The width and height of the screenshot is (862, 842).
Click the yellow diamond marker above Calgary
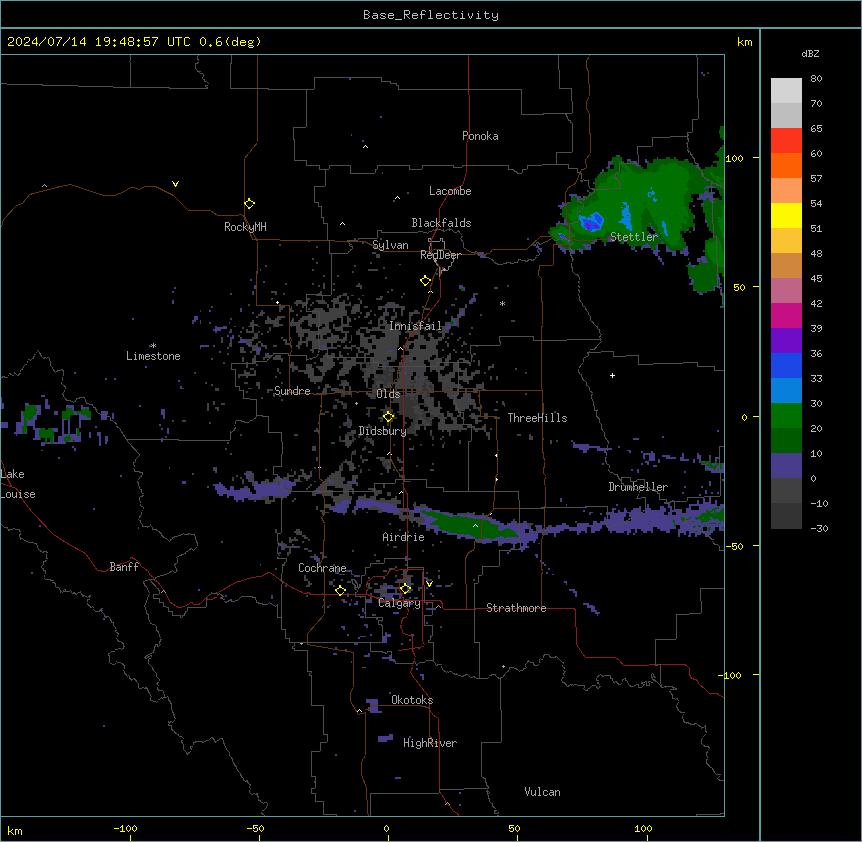pyautogui.click(x=405, y=589)
